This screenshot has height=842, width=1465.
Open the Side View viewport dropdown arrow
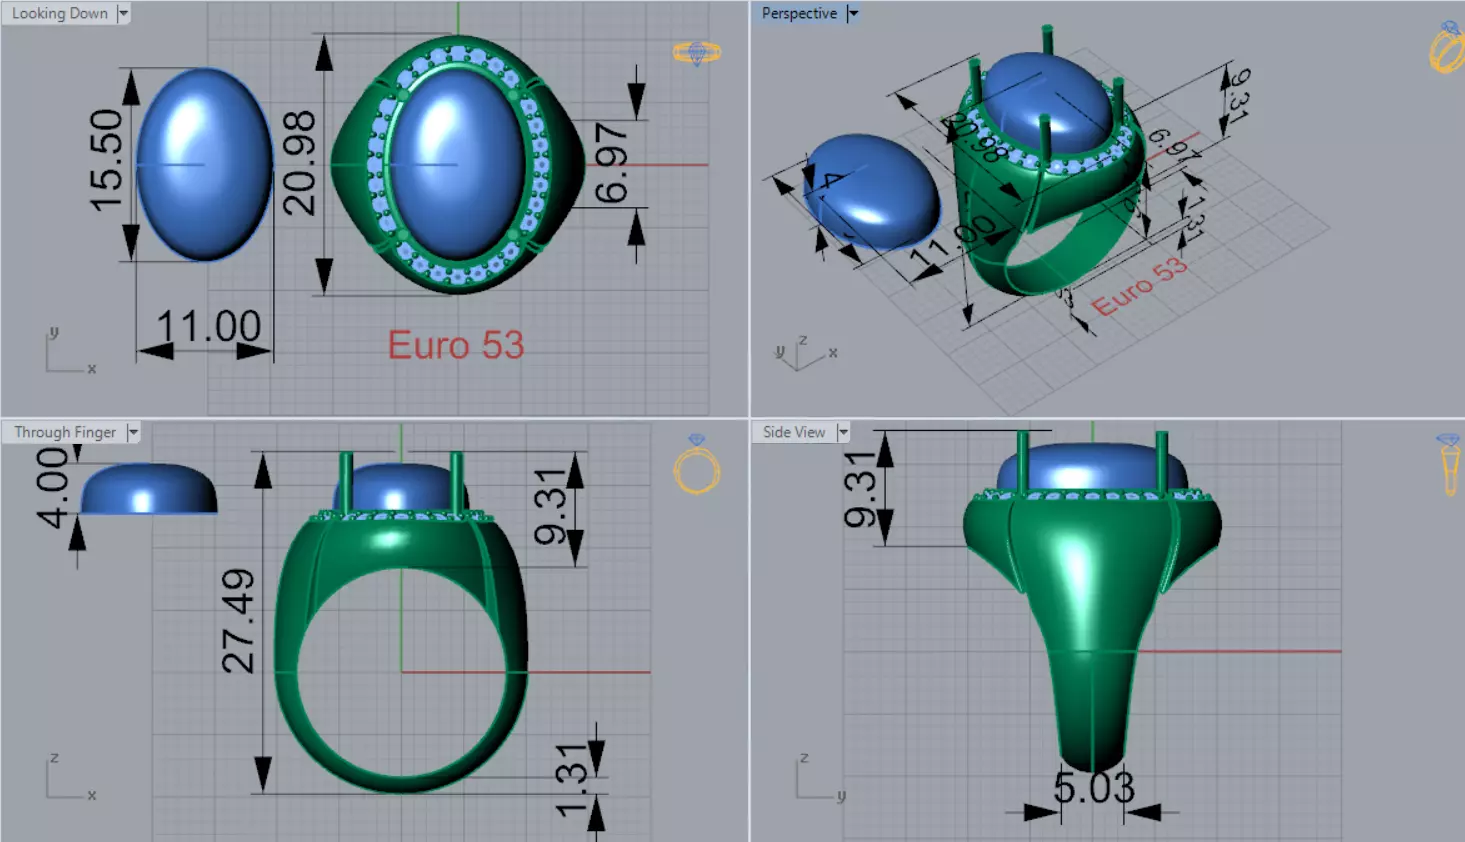[843, 432]
